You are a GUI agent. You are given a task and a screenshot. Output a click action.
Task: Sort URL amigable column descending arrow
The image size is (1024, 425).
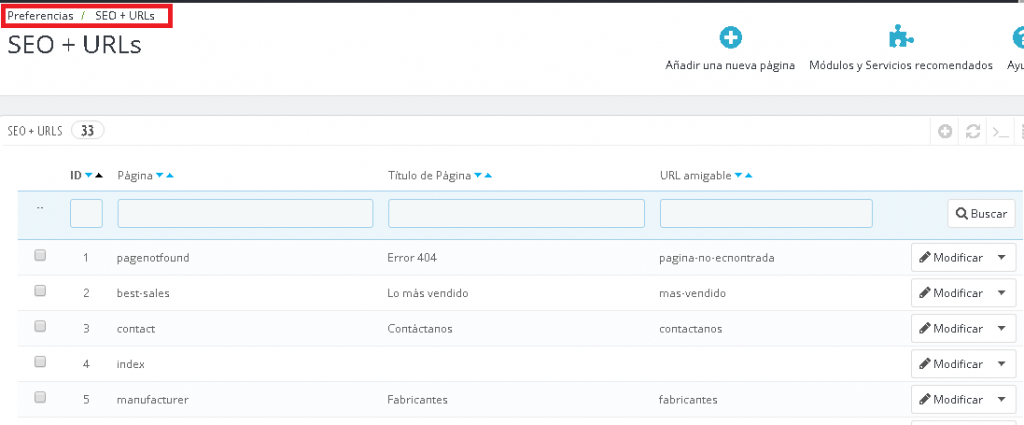point(738,176)
